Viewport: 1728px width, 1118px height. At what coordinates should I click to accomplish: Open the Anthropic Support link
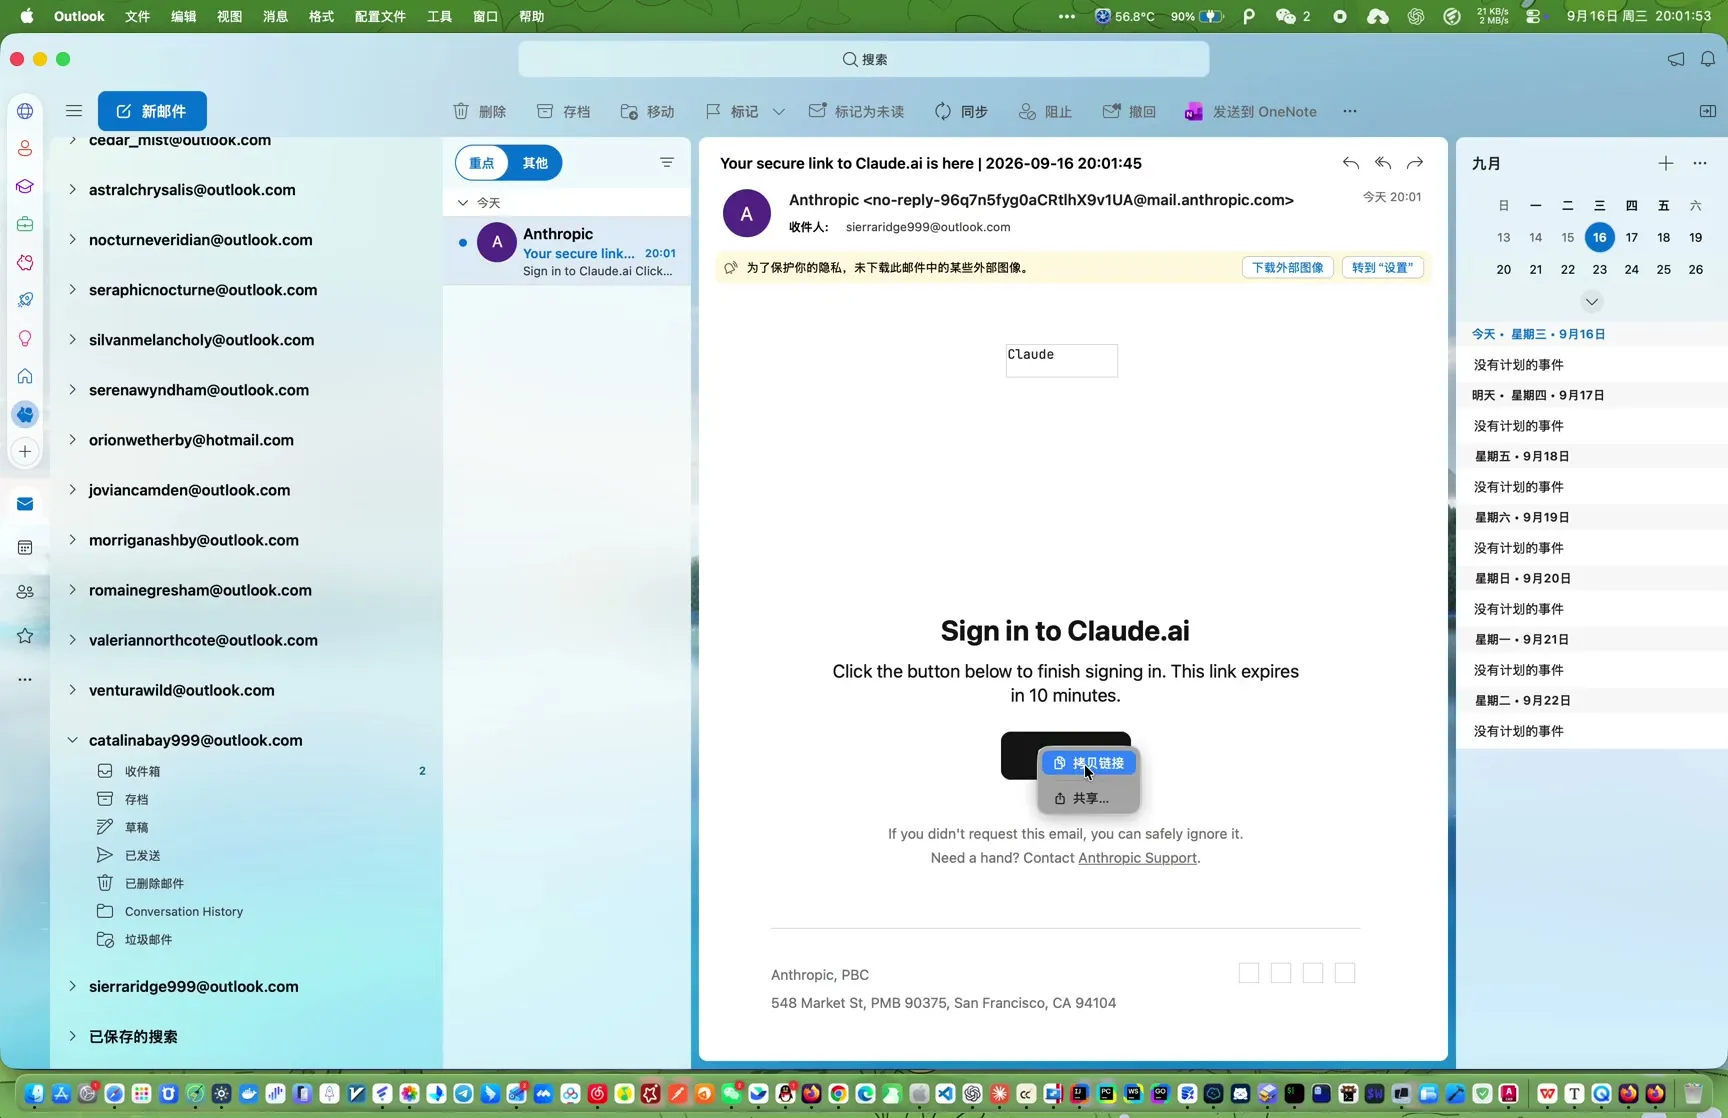coord(1137,858)
